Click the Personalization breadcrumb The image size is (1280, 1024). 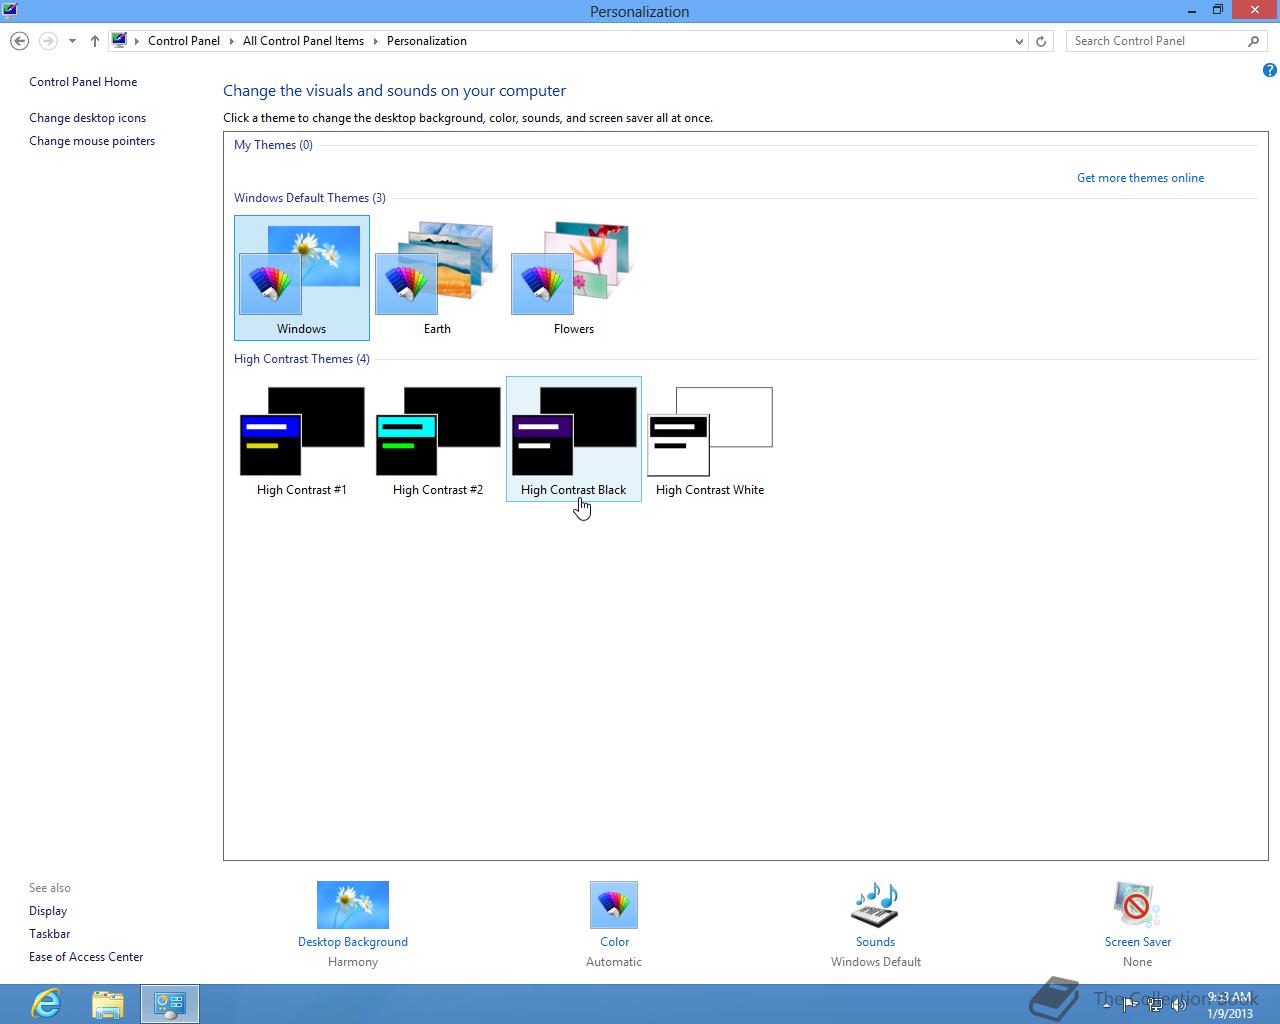pyautogui.click(x=427, y=41)
